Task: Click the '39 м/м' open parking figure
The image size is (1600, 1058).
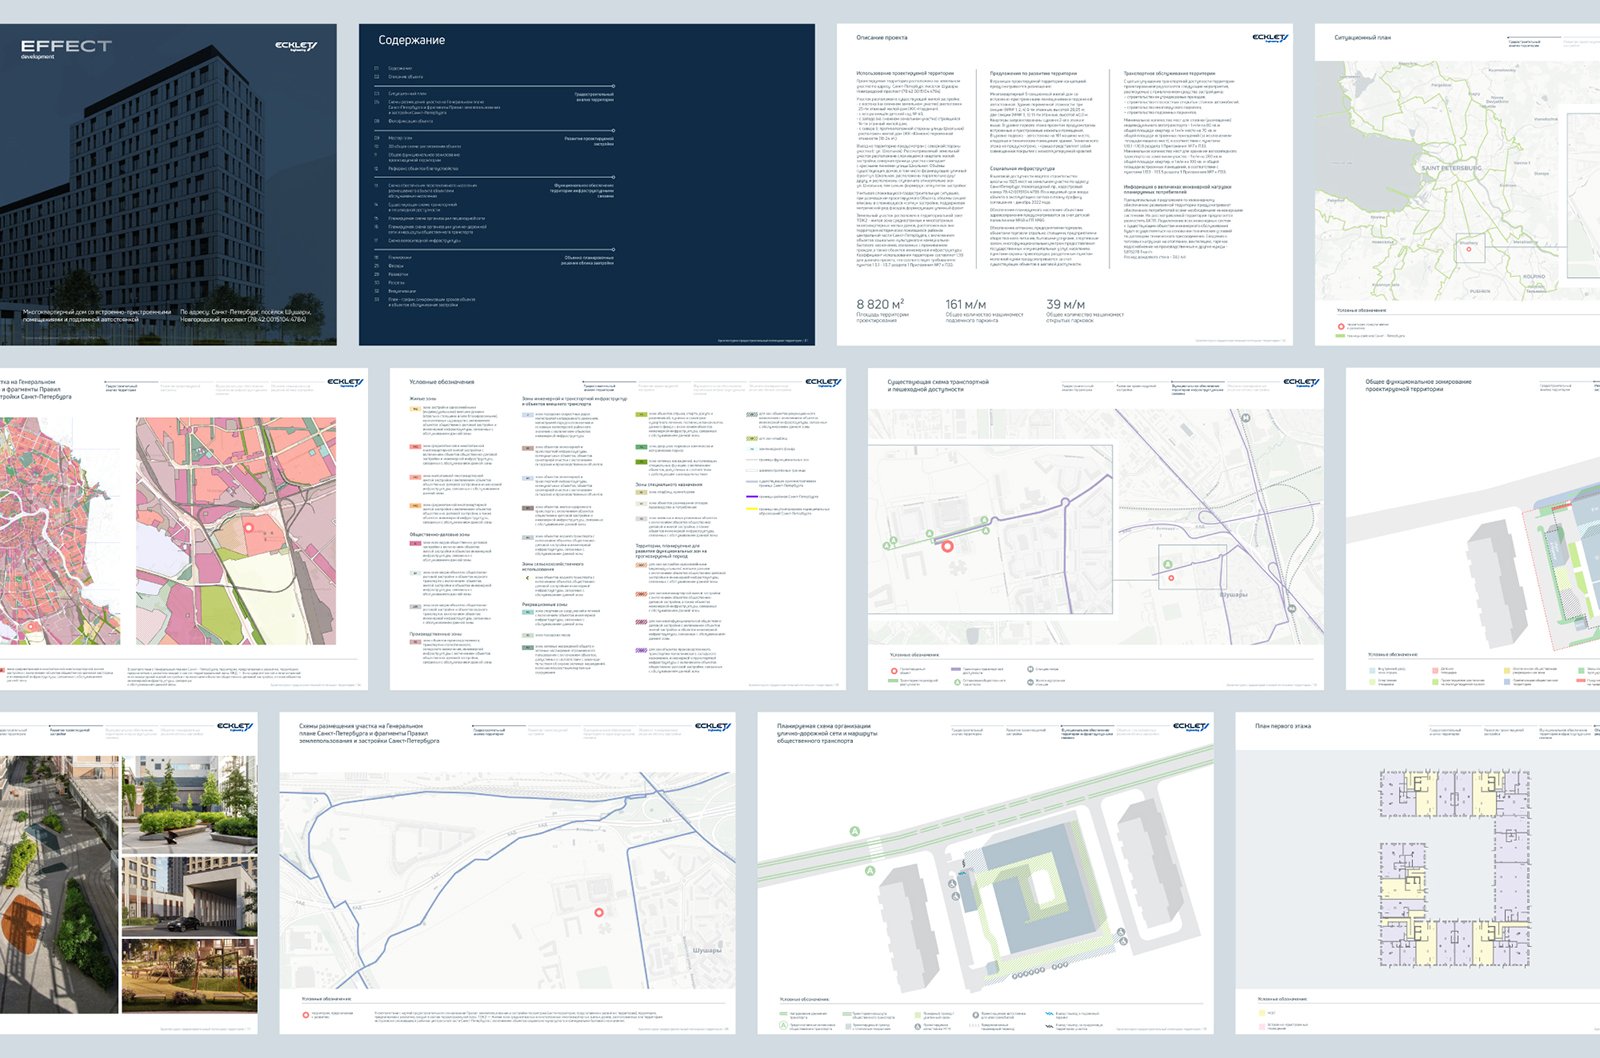Action: [x=1066, y=304]
